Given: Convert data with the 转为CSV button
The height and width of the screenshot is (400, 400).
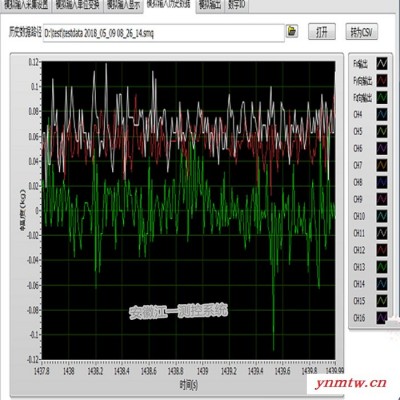Looking at the screenshot, I should [x=361, y=32].
